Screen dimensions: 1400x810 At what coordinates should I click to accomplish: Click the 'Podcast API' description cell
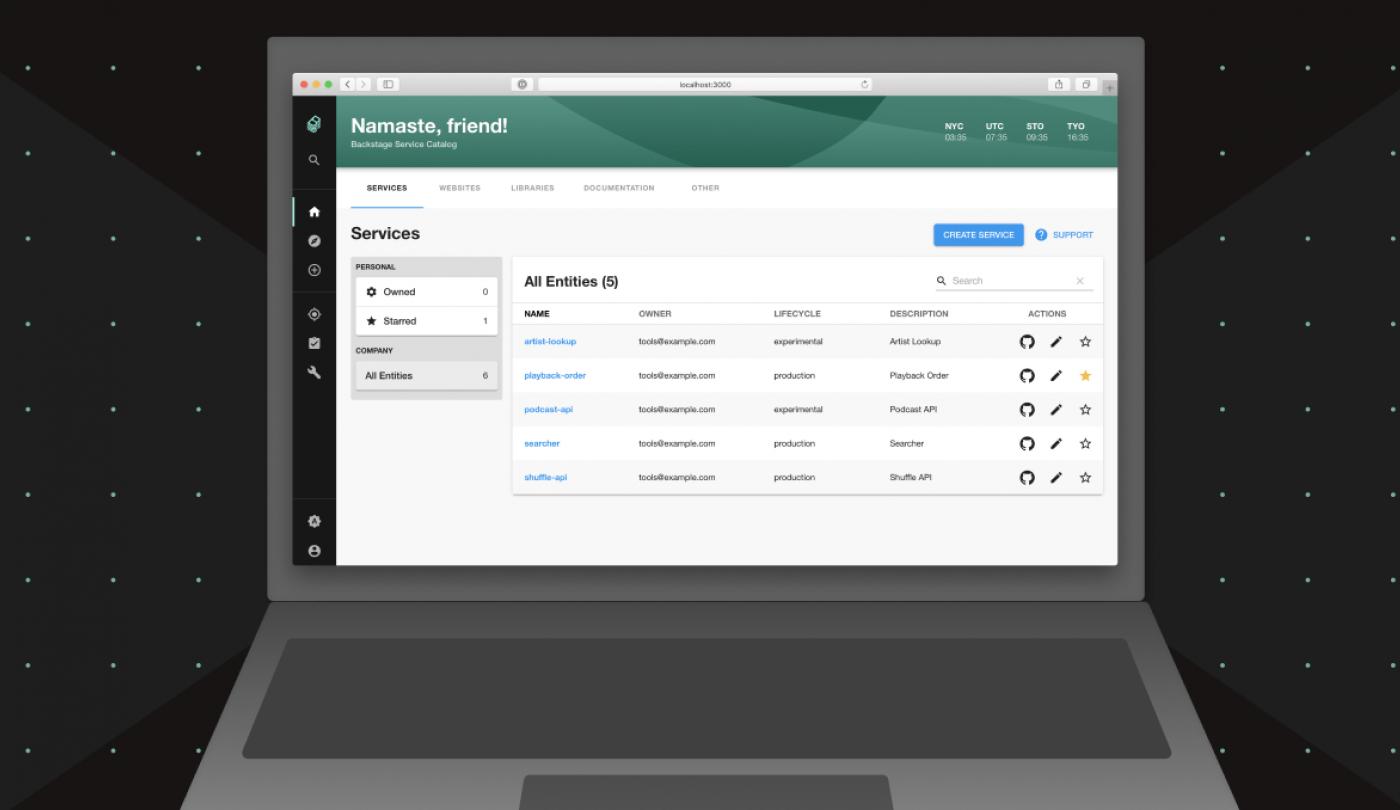click(x=913, y=410)
